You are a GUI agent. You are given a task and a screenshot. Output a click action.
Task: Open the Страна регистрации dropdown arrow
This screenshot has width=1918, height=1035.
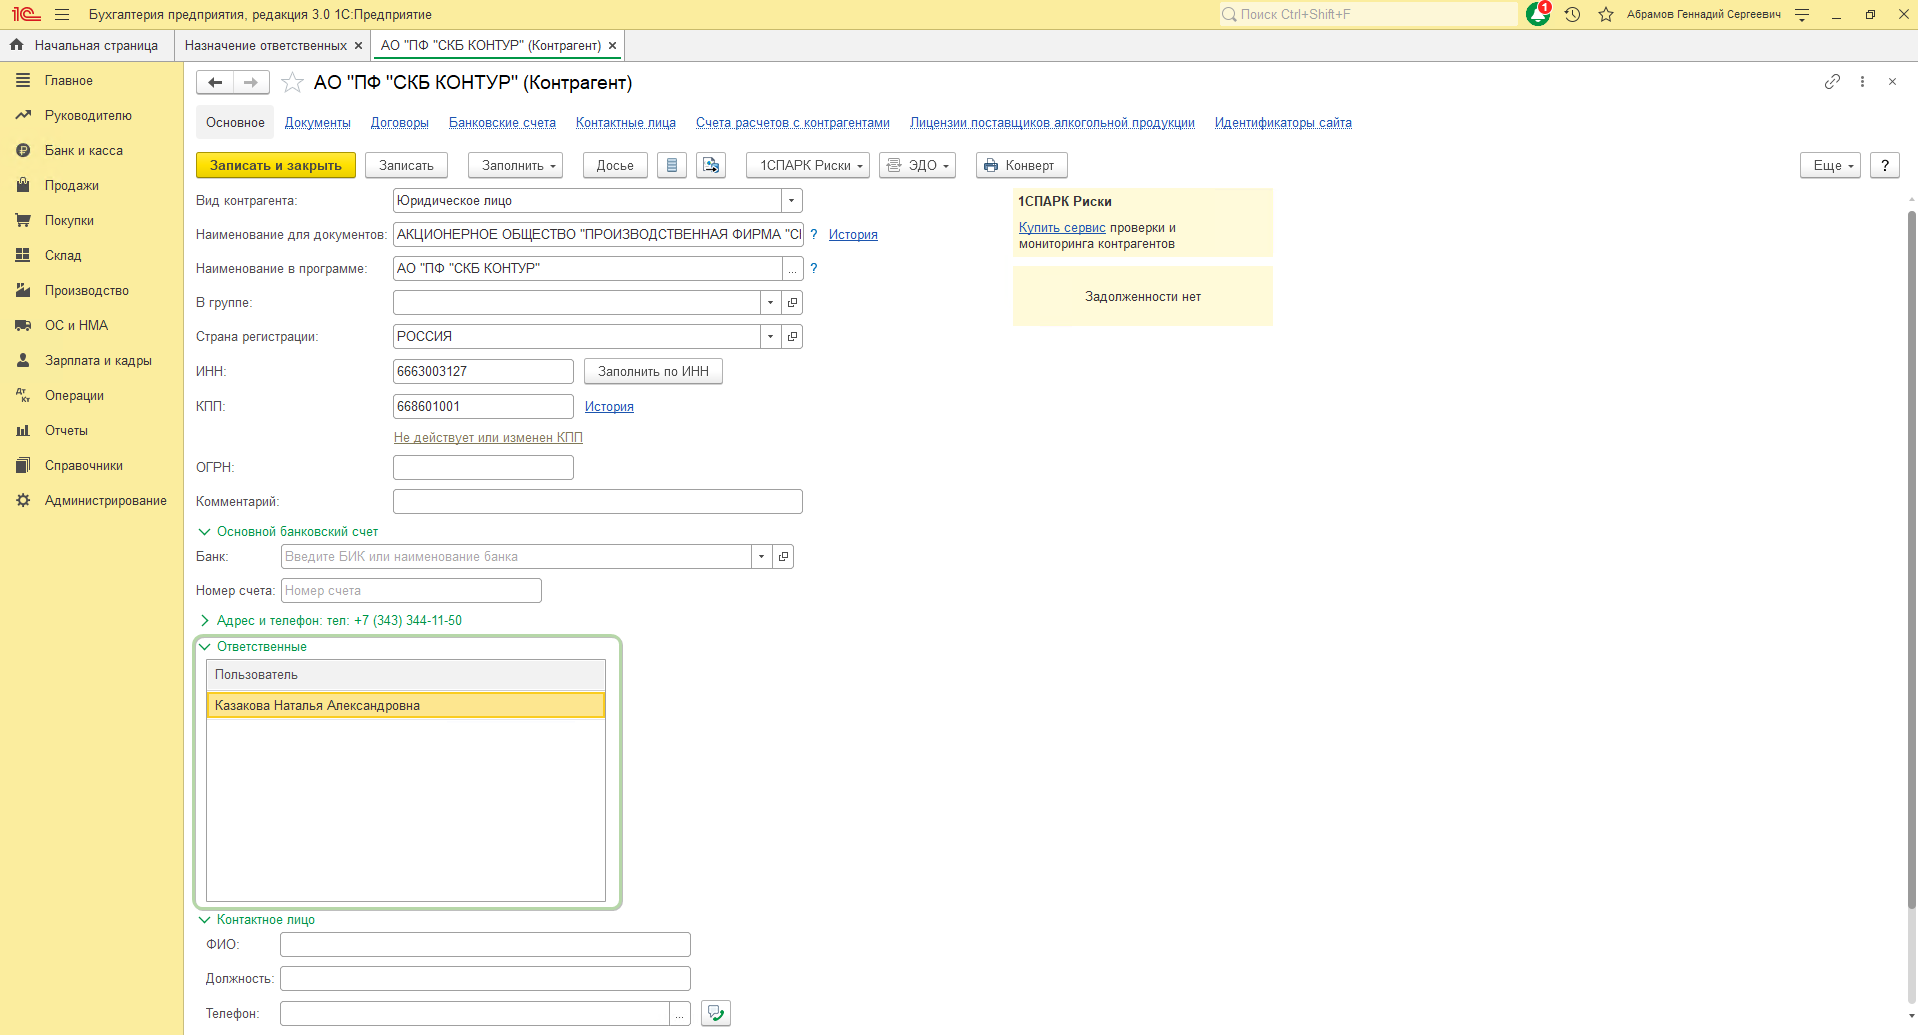771,337
